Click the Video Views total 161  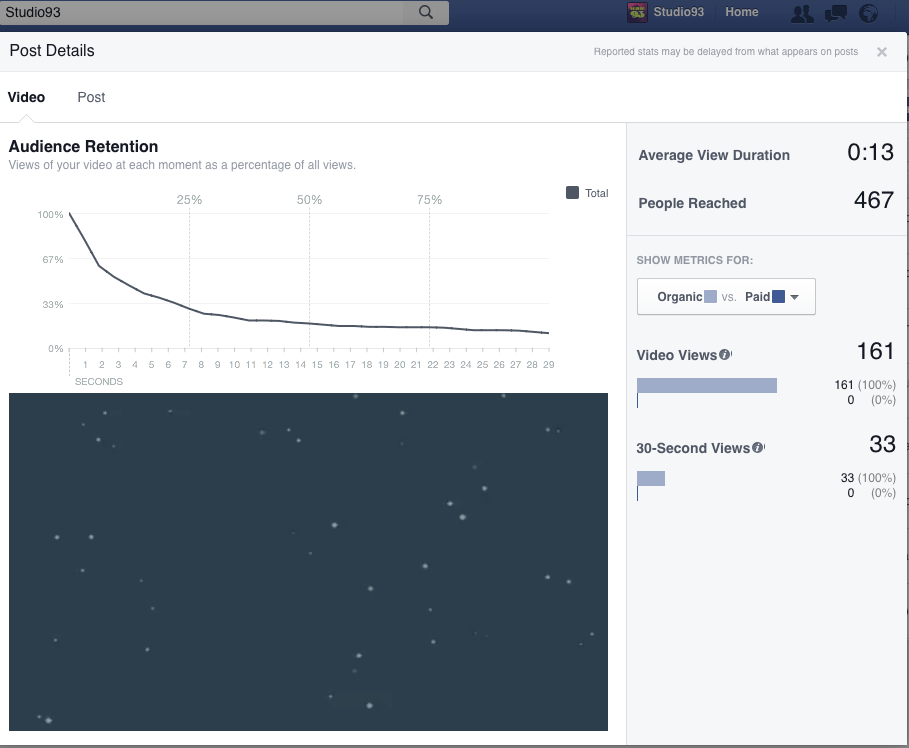click(875, 351)
